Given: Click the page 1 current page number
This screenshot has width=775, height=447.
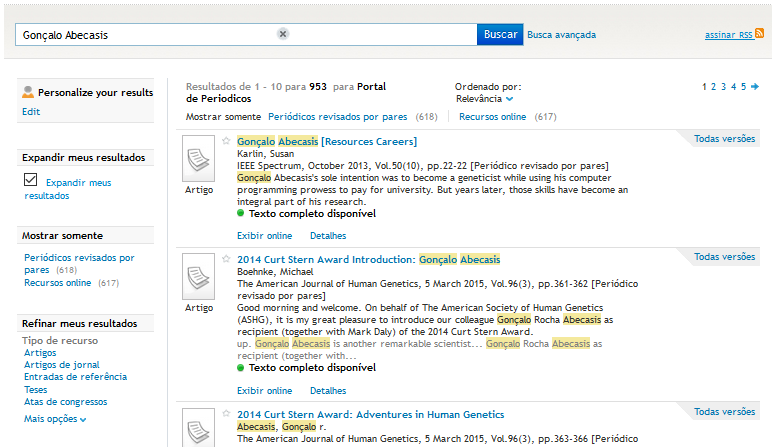Looking at the screenshot, I should coord(704,87).
